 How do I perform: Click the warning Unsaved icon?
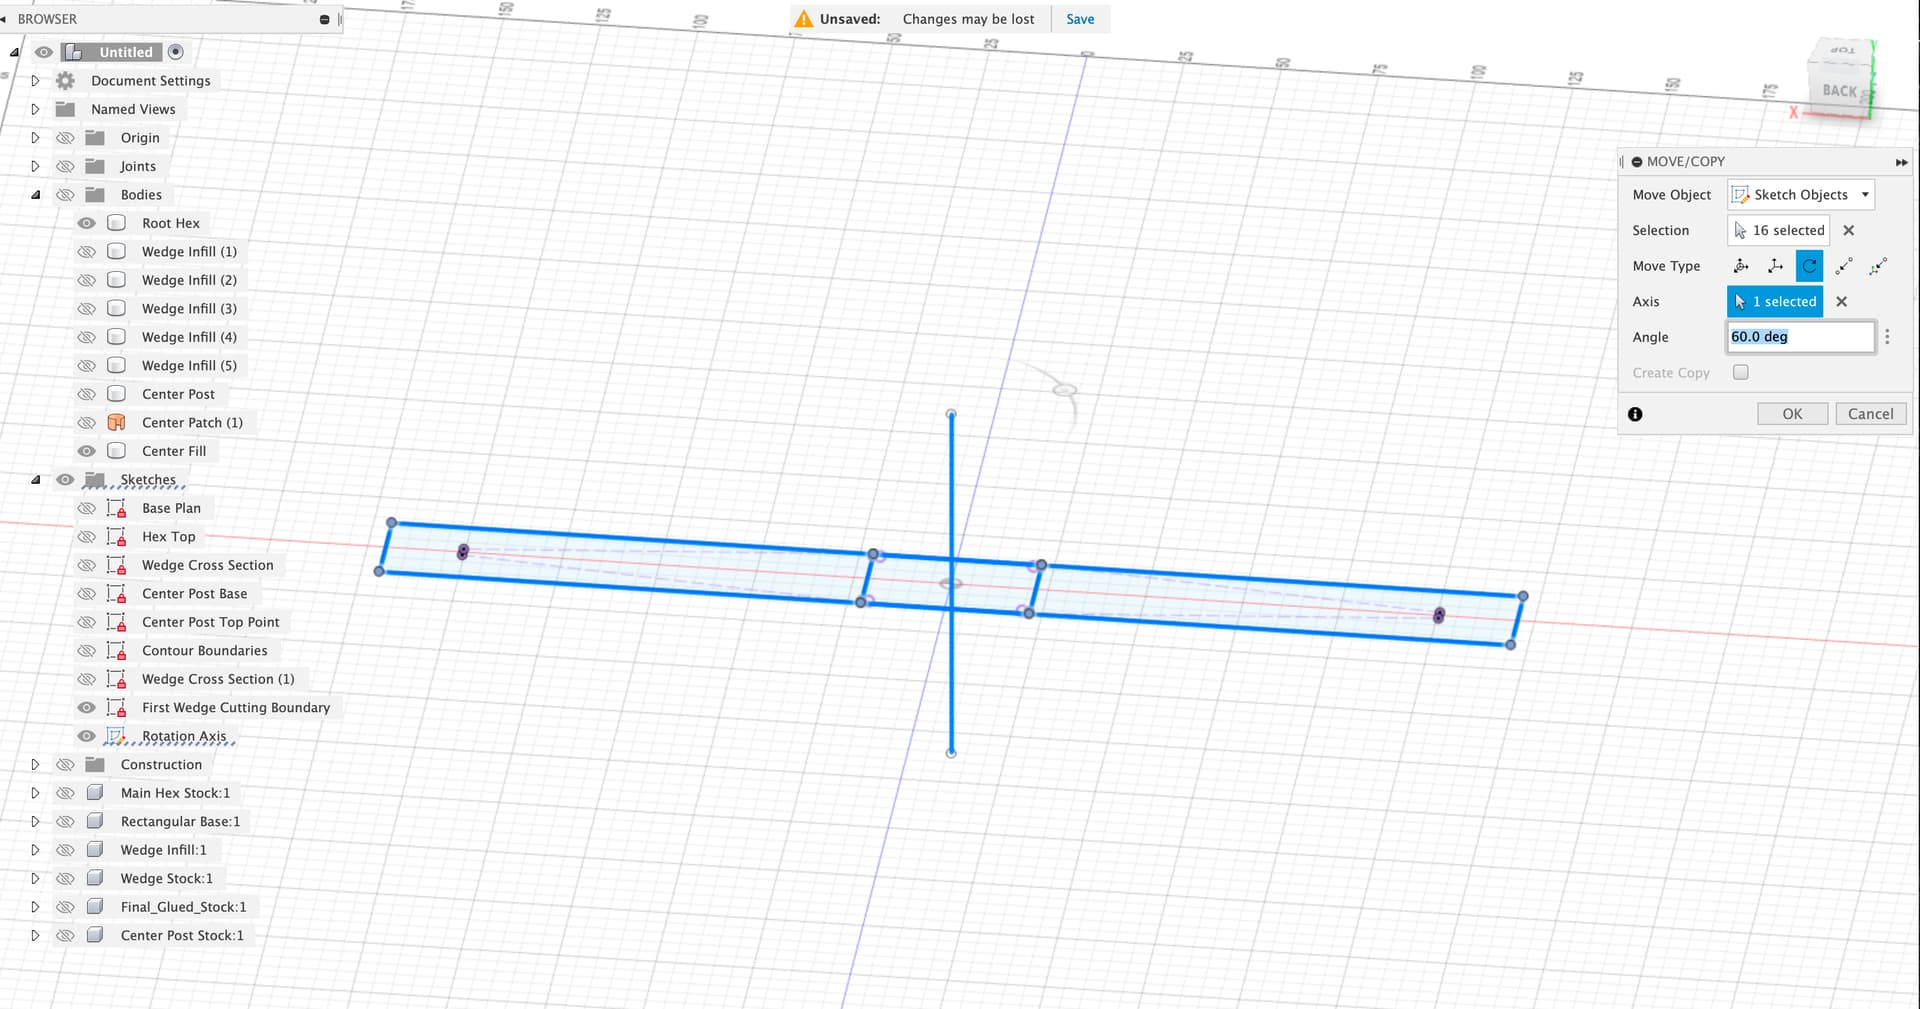[x=804, y=19]
